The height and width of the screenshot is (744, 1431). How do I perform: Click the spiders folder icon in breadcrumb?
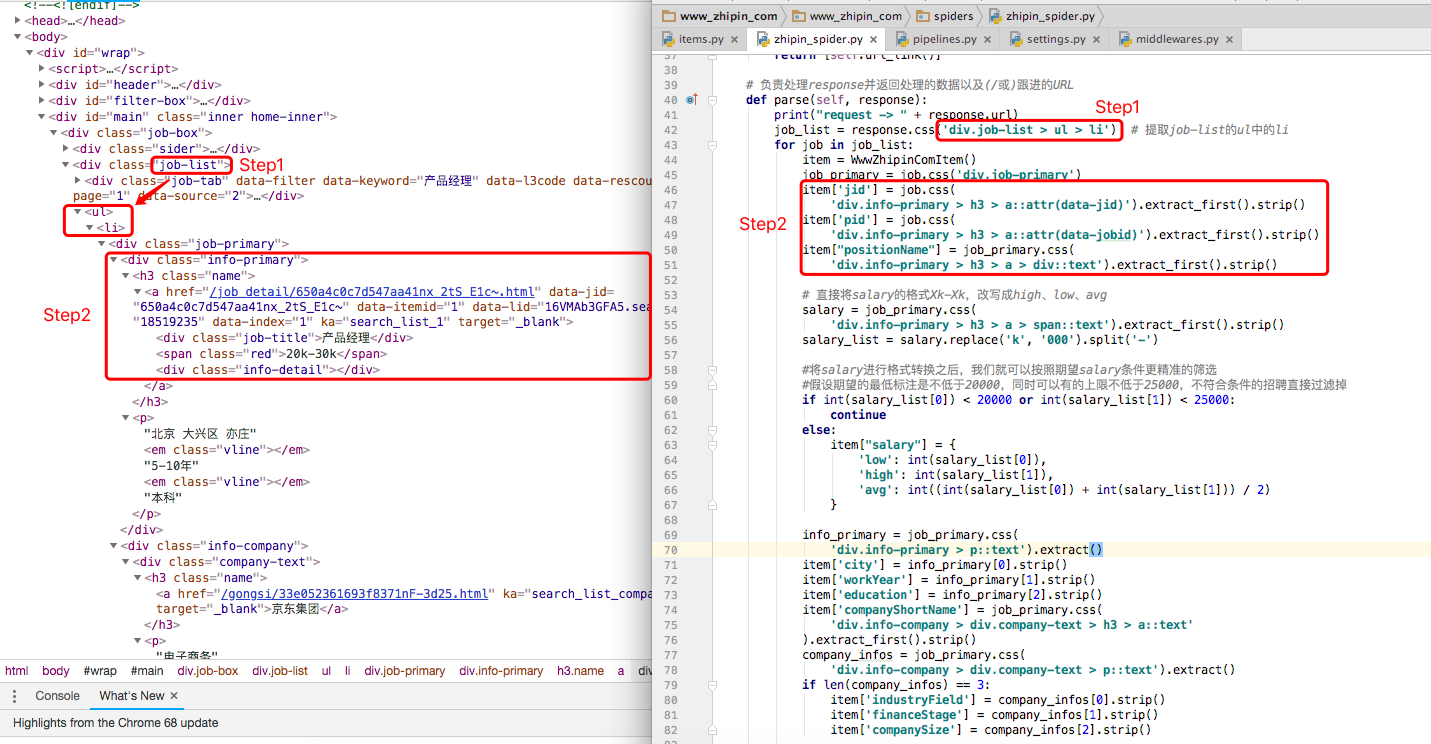[x=923, y=16]
